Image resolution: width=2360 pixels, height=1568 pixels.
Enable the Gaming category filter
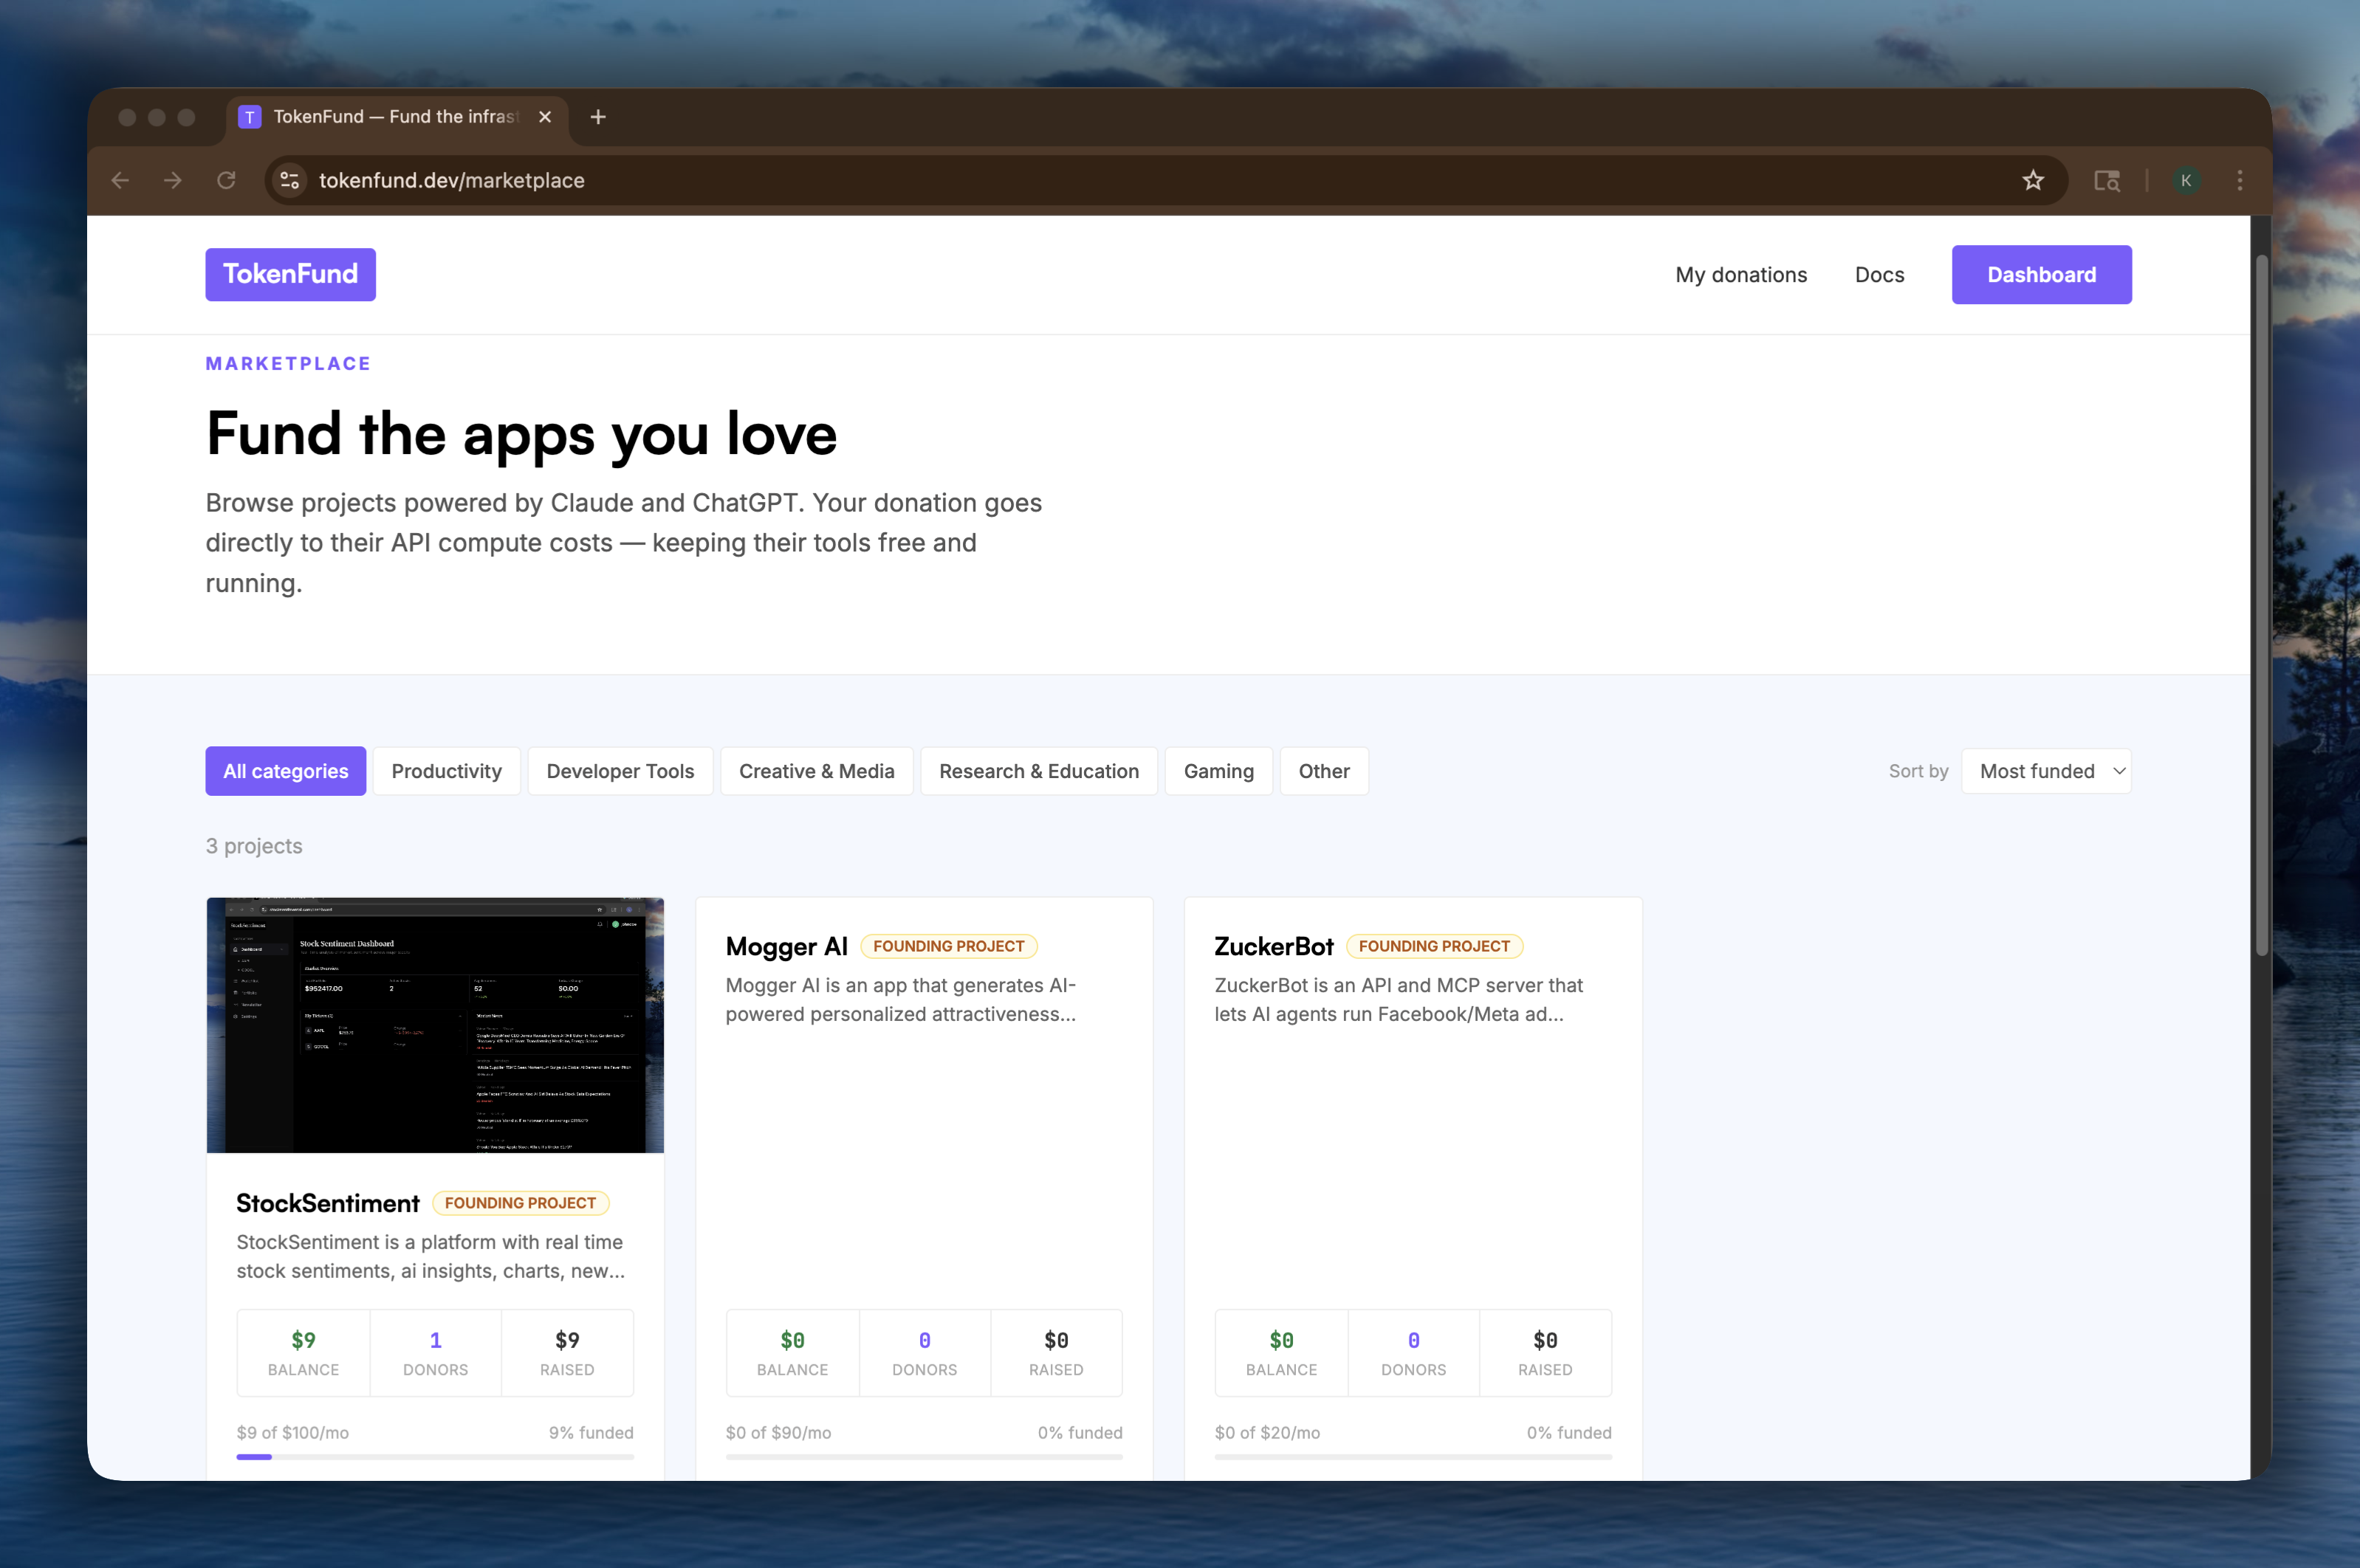tap(1218, 770)
